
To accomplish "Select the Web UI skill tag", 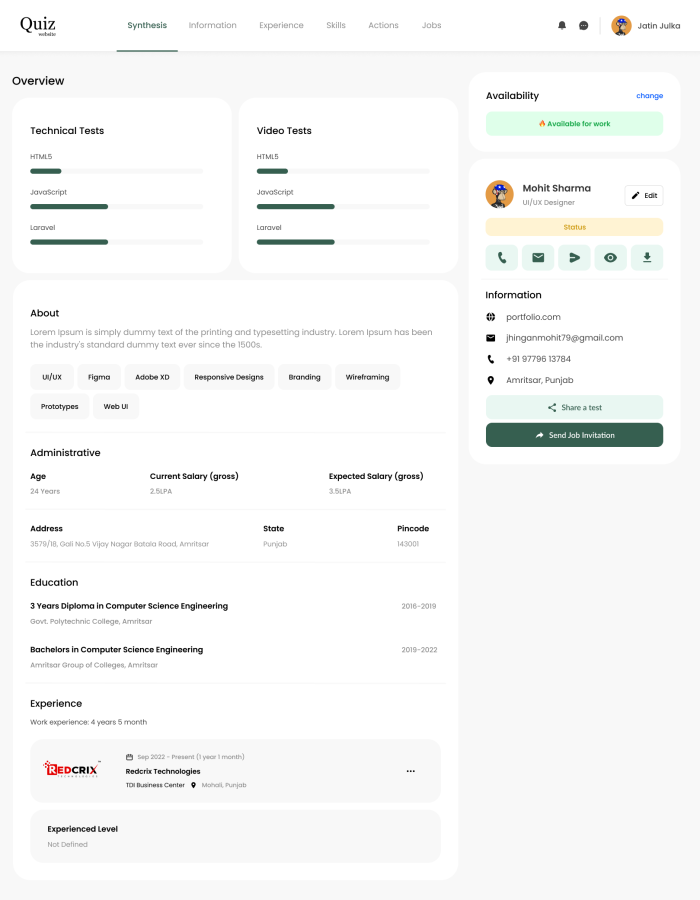I will tap(116, 406).
